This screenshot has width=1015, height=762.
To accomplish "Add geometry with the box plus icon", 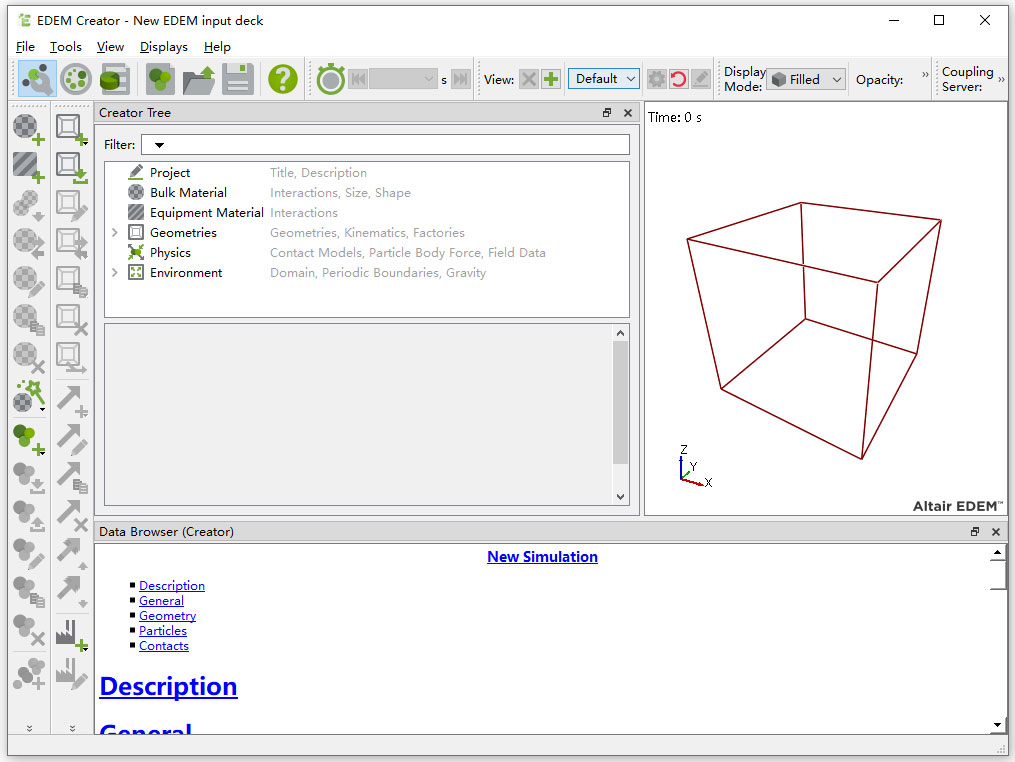I will point(71,129).
